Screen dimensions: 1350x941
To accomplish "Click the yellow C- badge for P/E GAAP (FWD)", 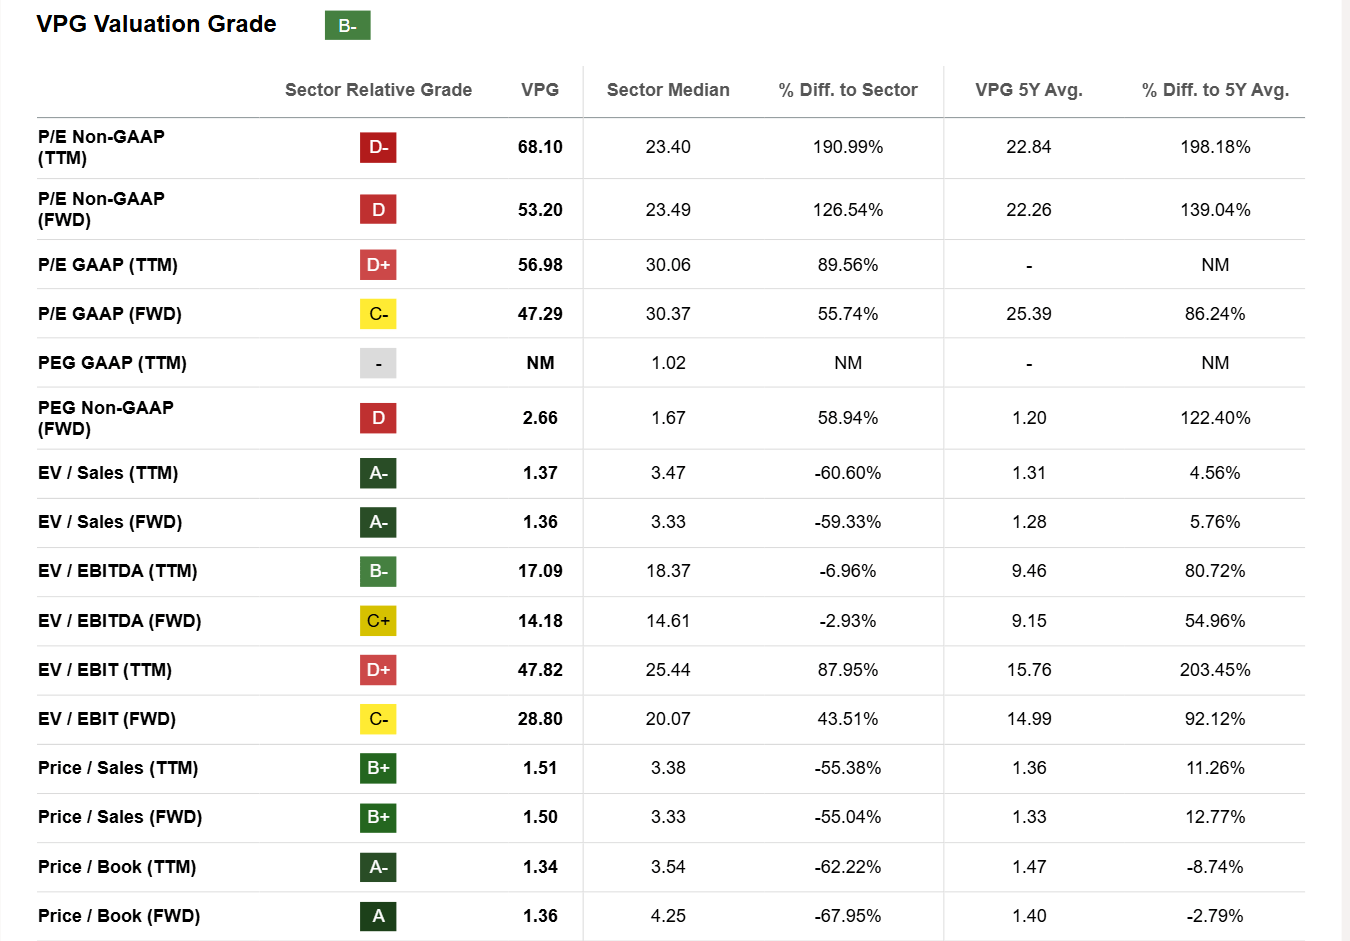I will (x=378, y=314).
